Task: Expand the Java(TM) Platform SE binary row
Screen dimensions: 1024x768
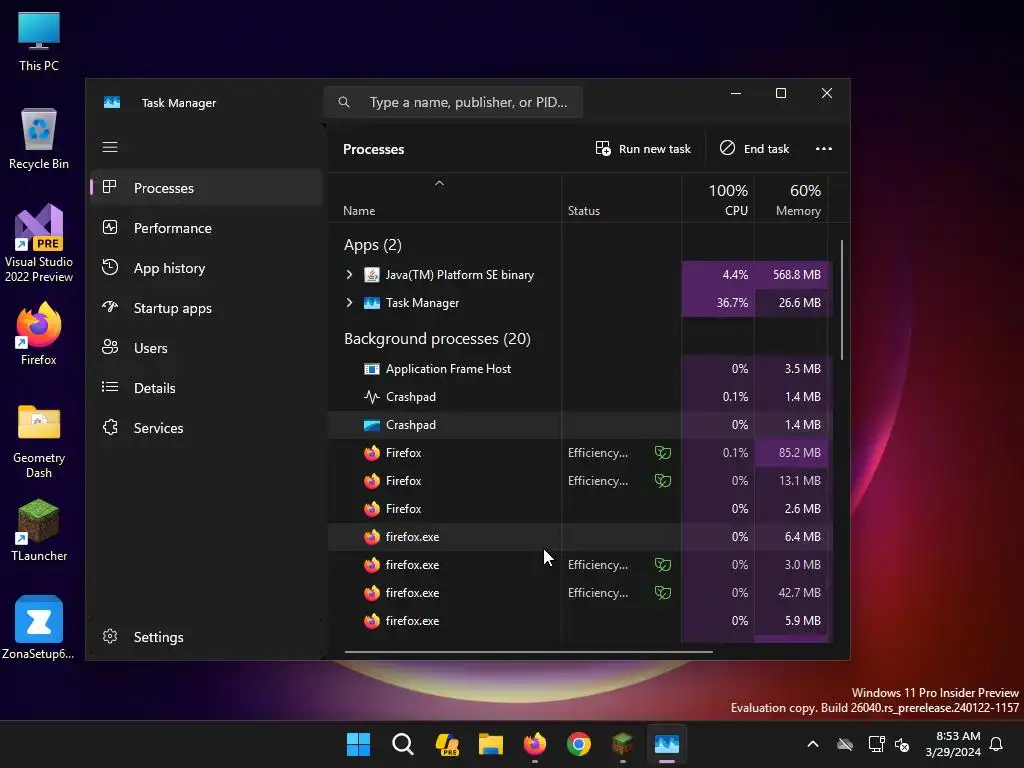Action: (349, 275)
